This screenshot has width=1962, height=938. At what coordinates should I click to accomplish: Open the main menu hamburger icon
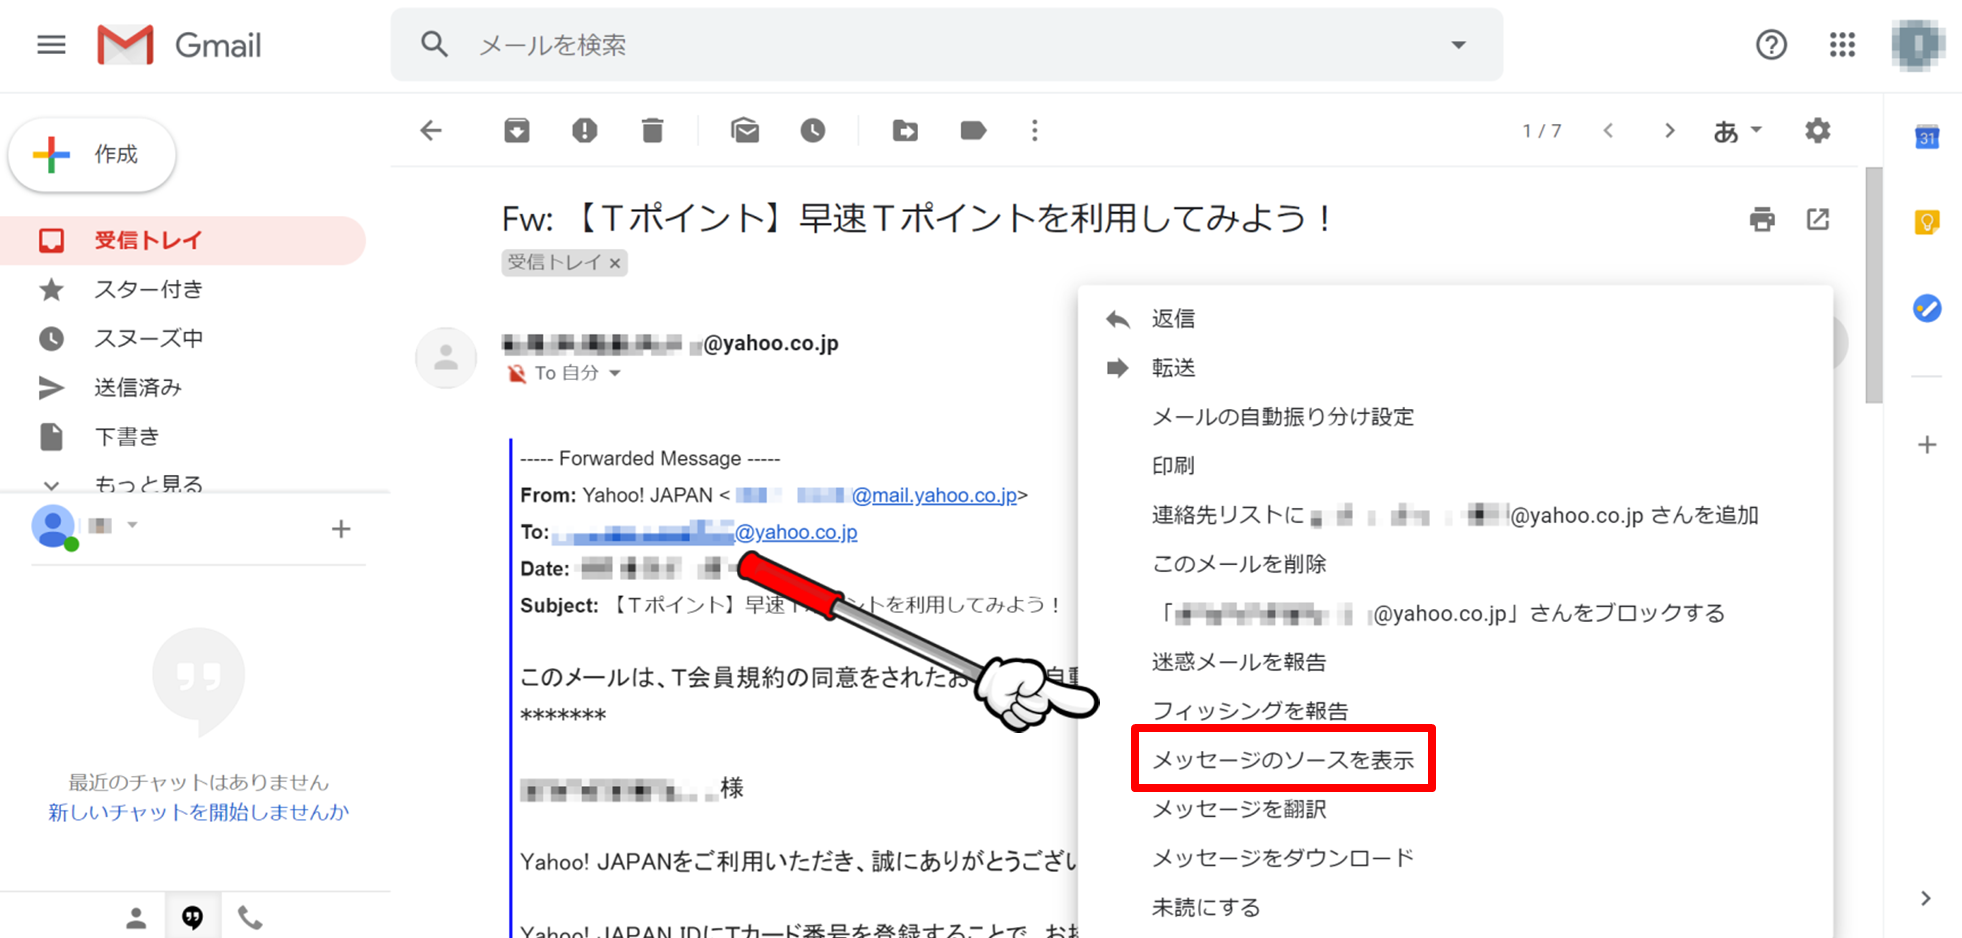51,45
